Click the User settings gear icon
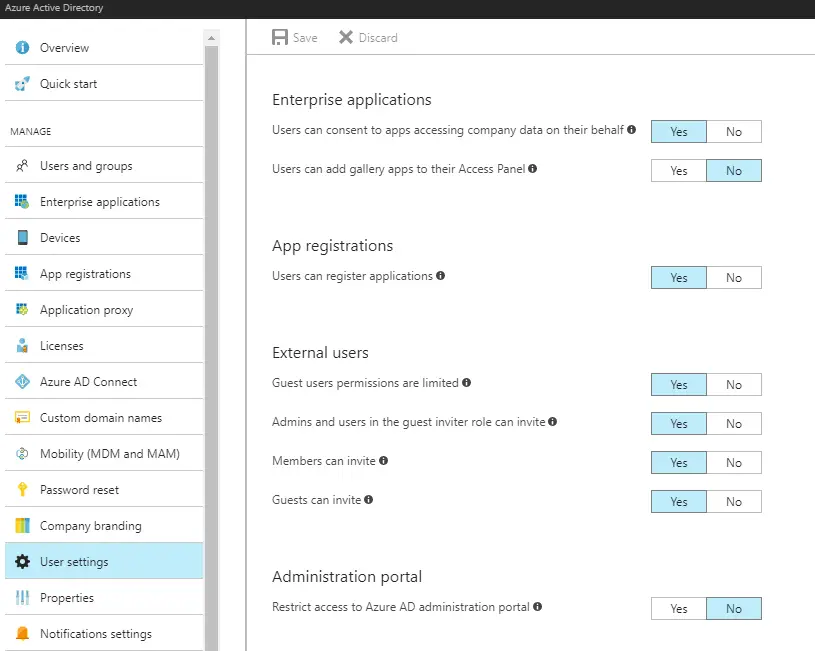Screen dimensions: 815x651 pyautogui.click(x=22, y=562)
